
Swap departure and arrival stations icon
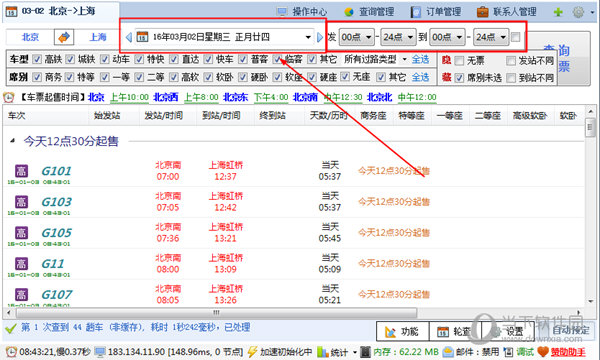64,37
